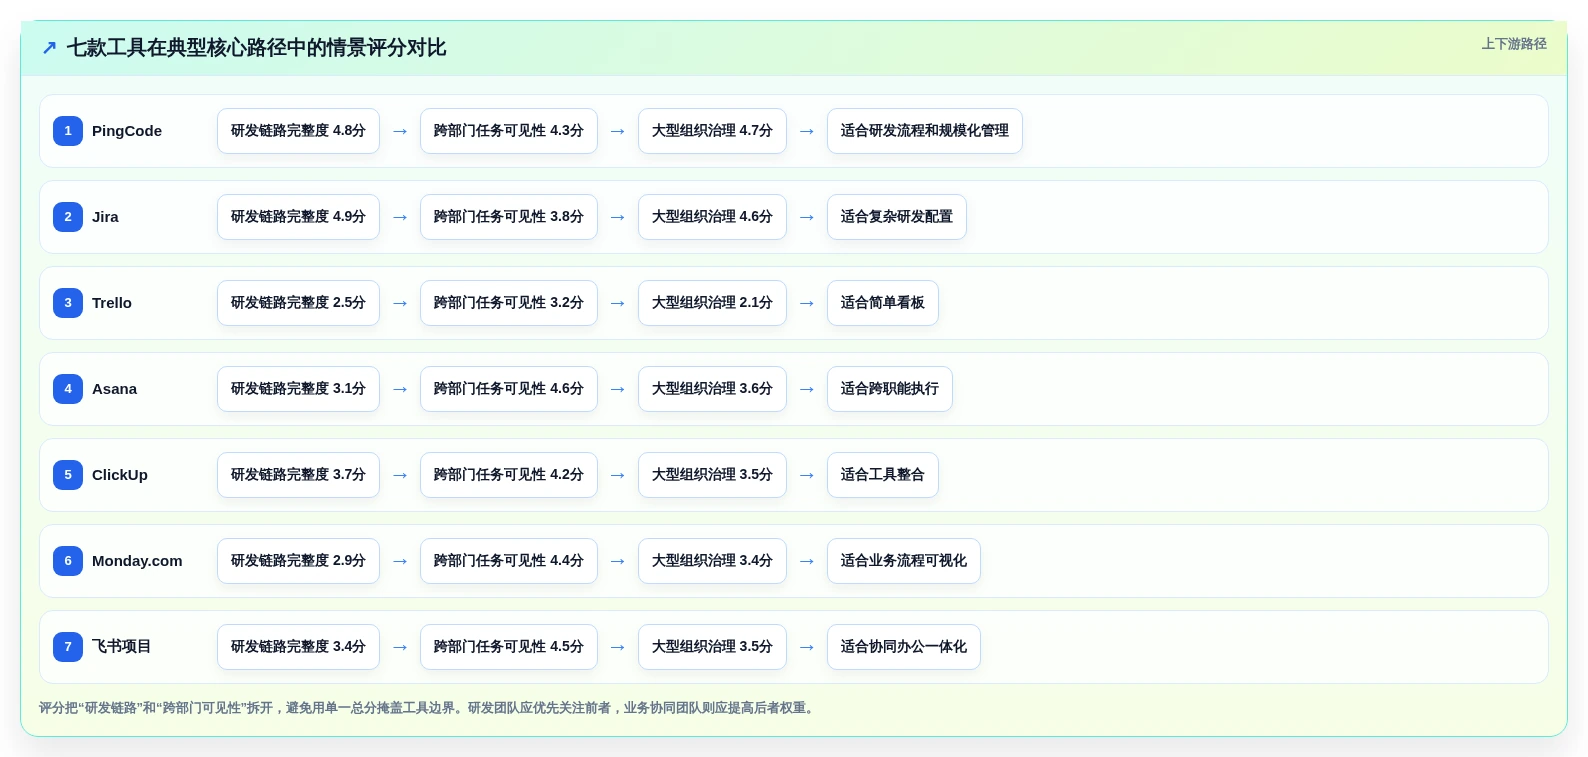Click PingCode's 跨部门任务可见性 4.3分 chip
Image resolution: width=1588 pixels, height=757 pixels.
509,131
